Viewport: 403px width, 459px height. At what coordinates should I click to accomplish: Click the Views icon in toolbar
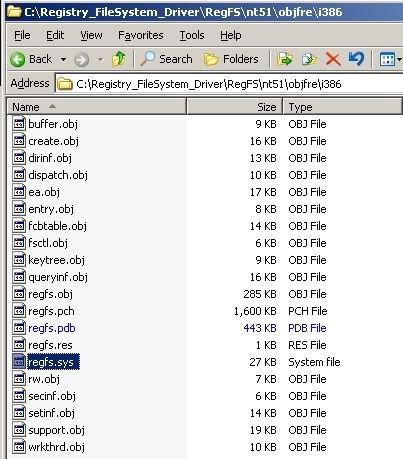(x=387, y=60)
